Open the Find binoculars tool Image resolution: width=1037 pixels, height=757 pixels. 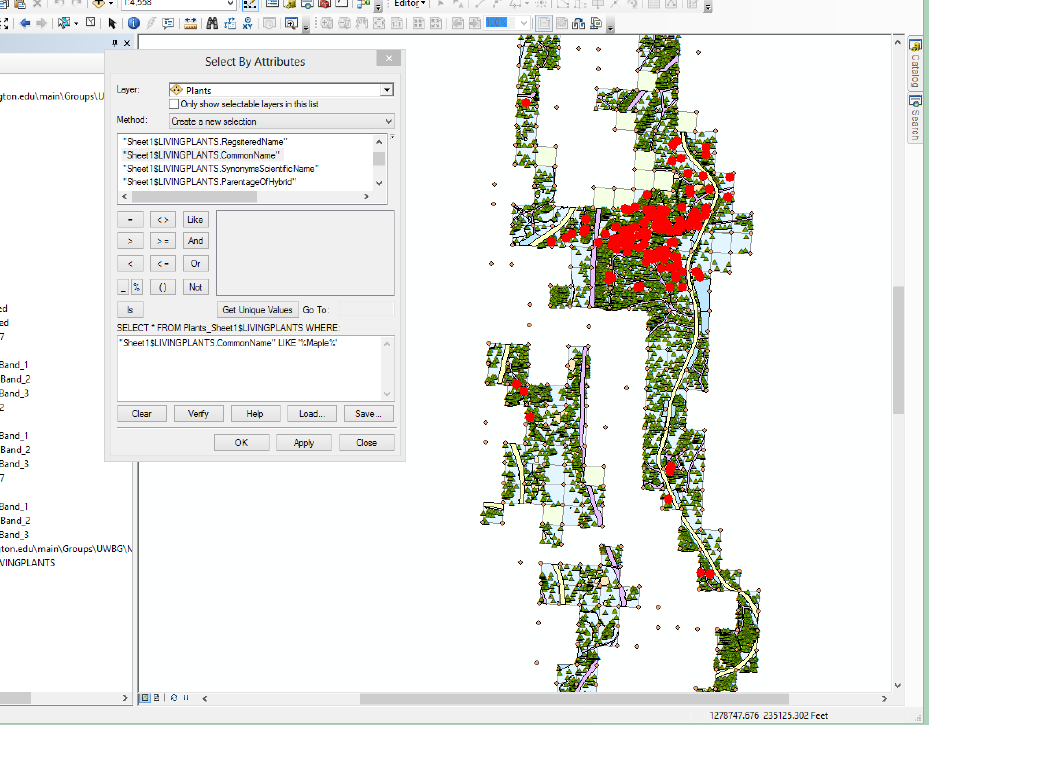pos(212,23)
